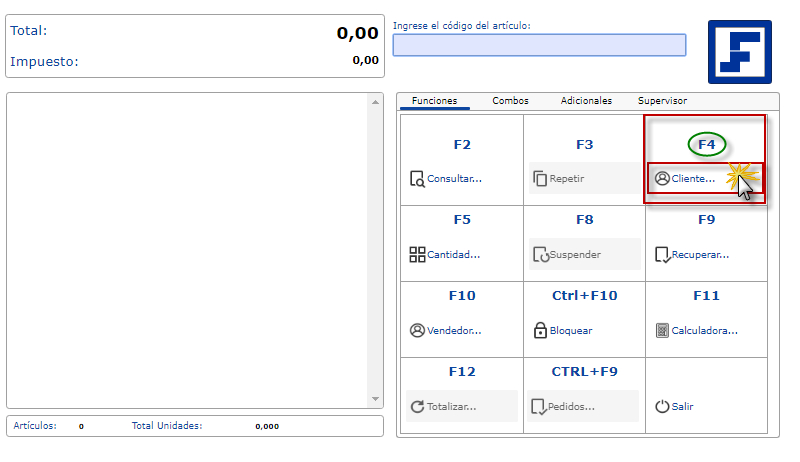This screenshot has width=800, height=462.
Task: Click the F11 shortcut heading
Action: pyautogui.click(x=707, y=296)
